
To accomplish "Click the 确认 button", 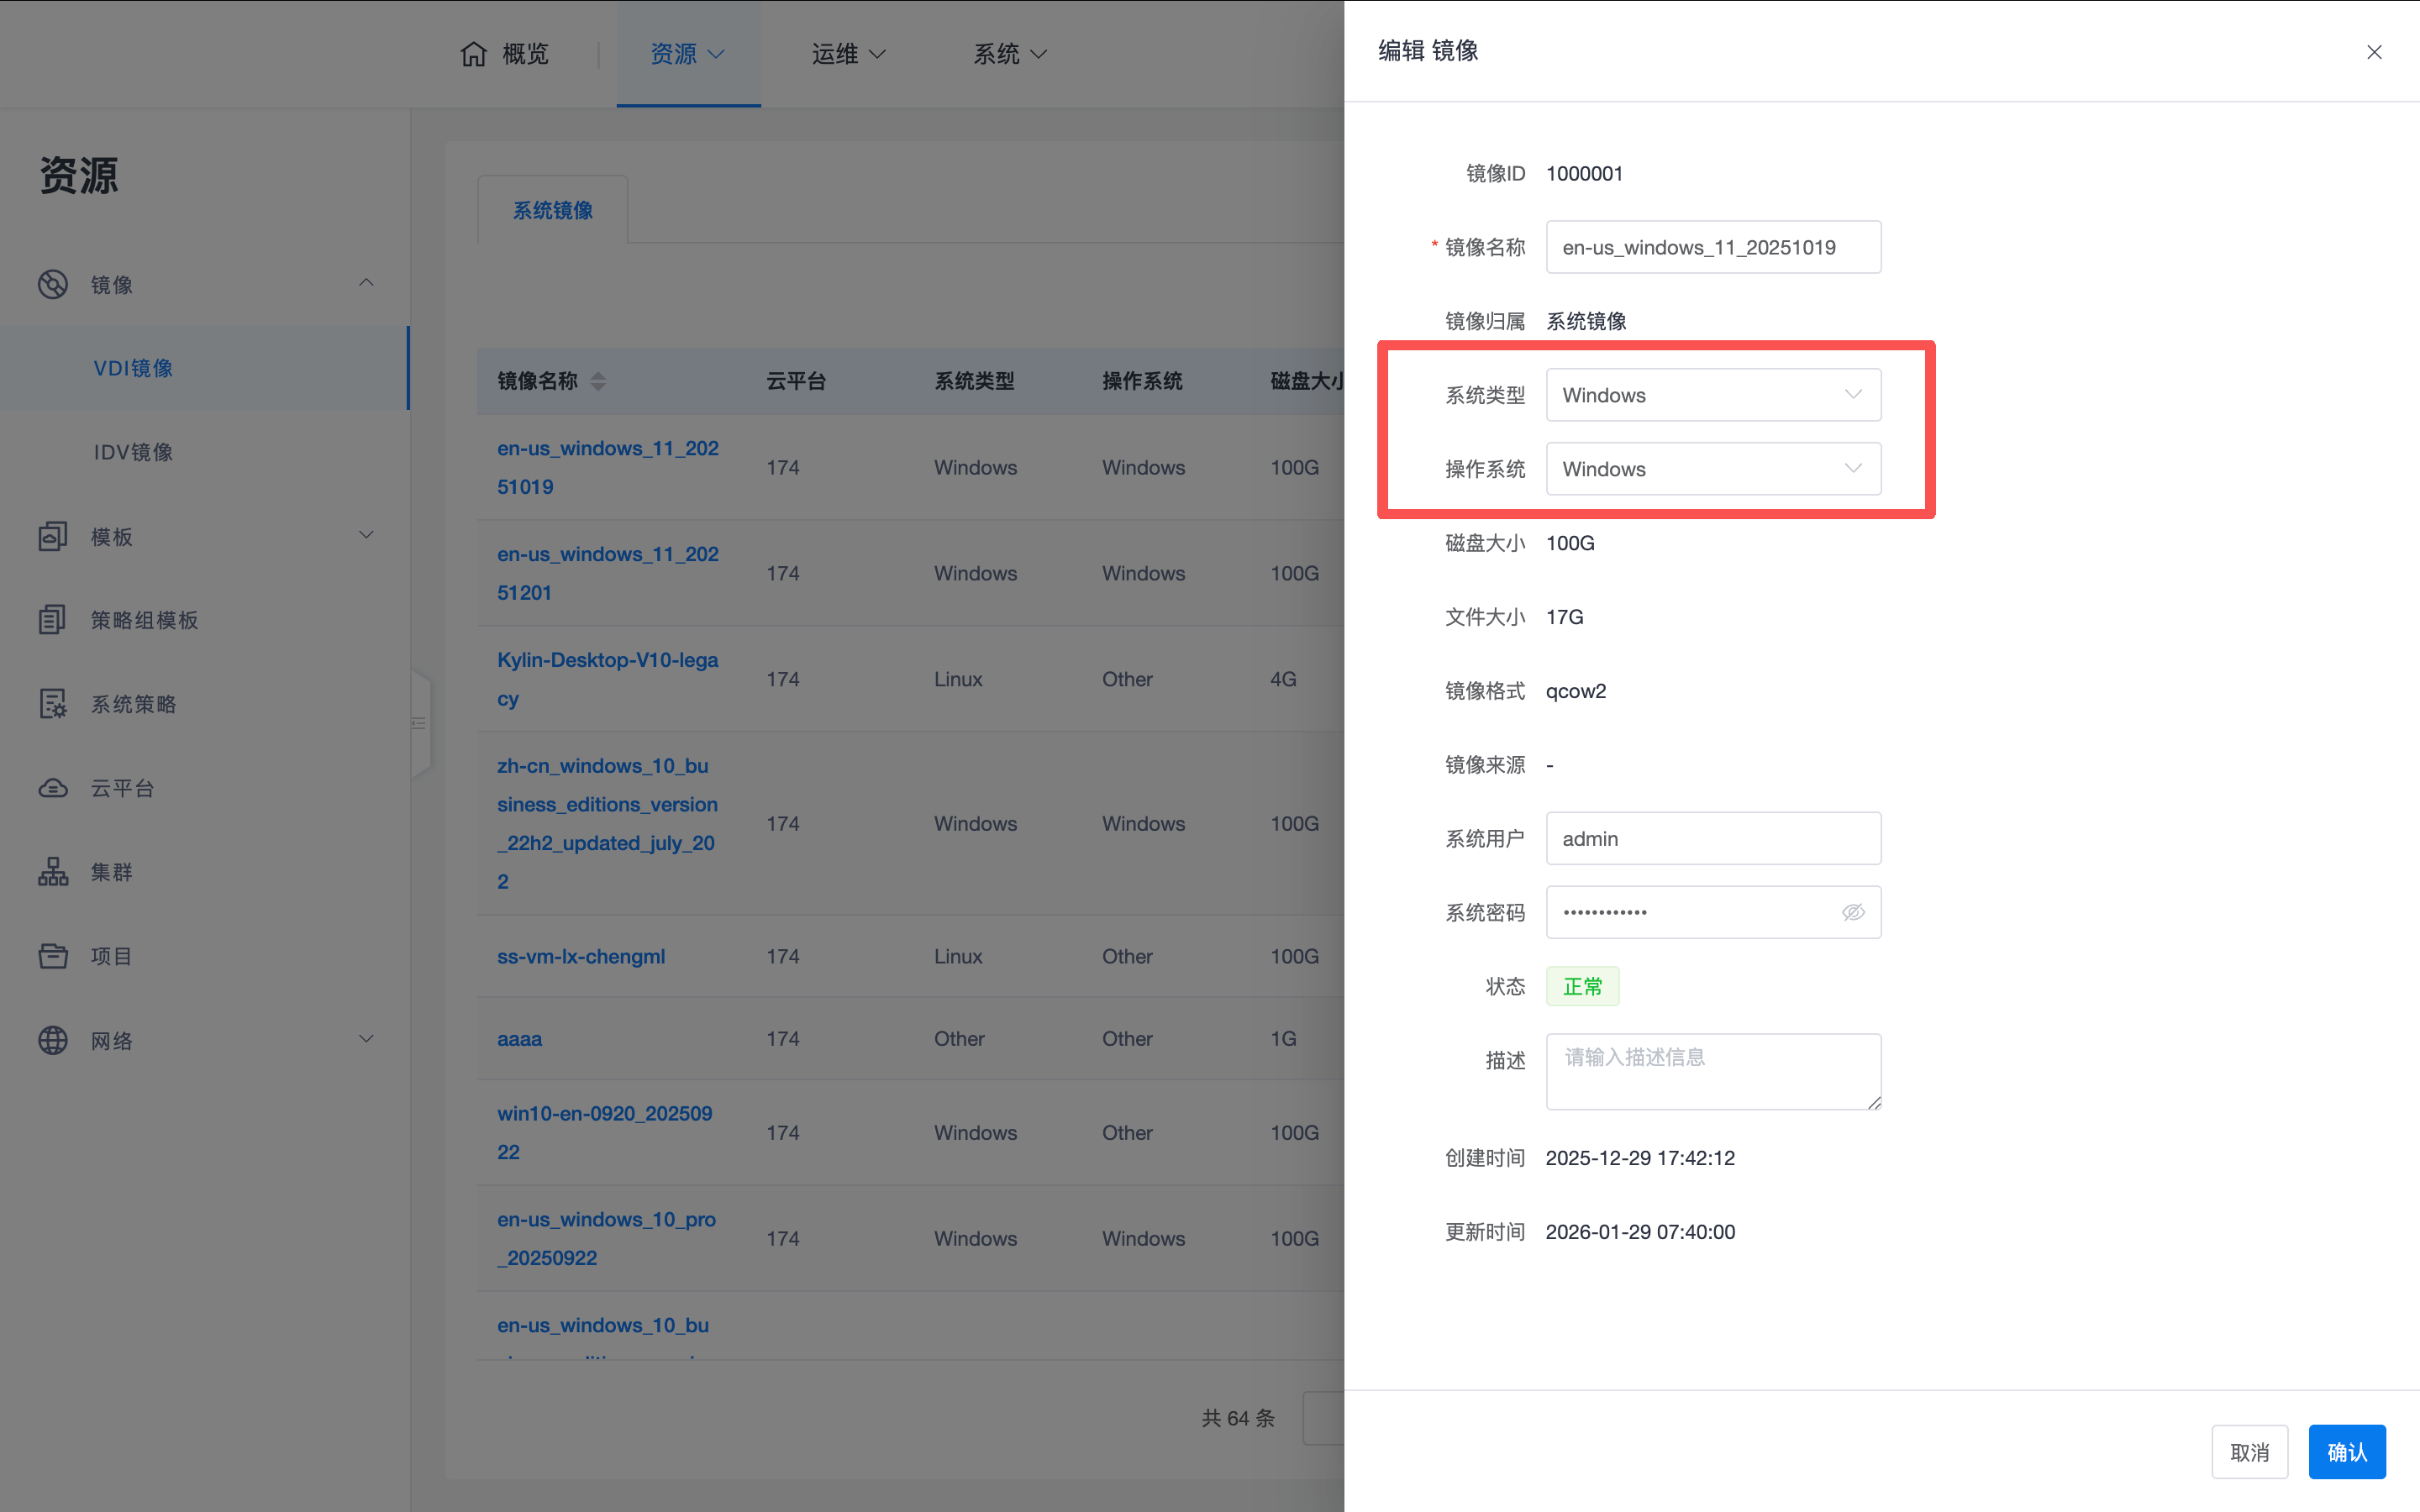I will click(2346, 1451).
